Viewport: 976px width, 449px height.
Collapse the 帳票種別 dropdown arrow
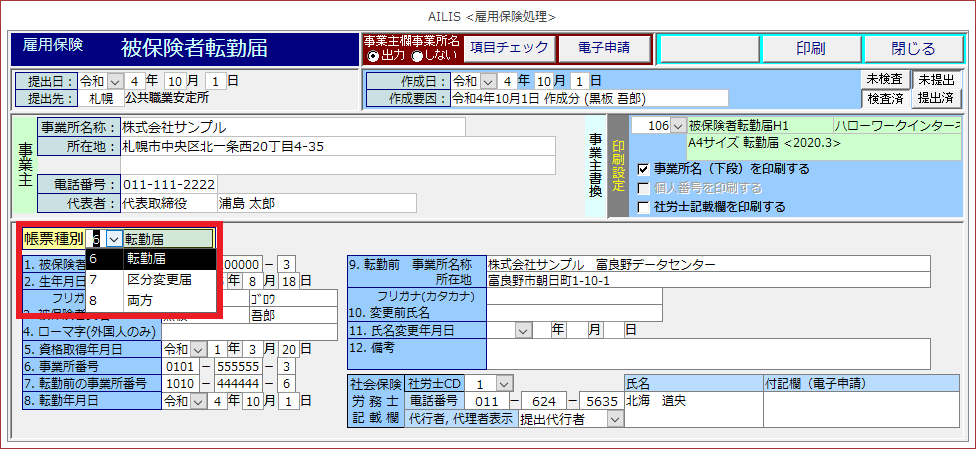tap(114, 239)
